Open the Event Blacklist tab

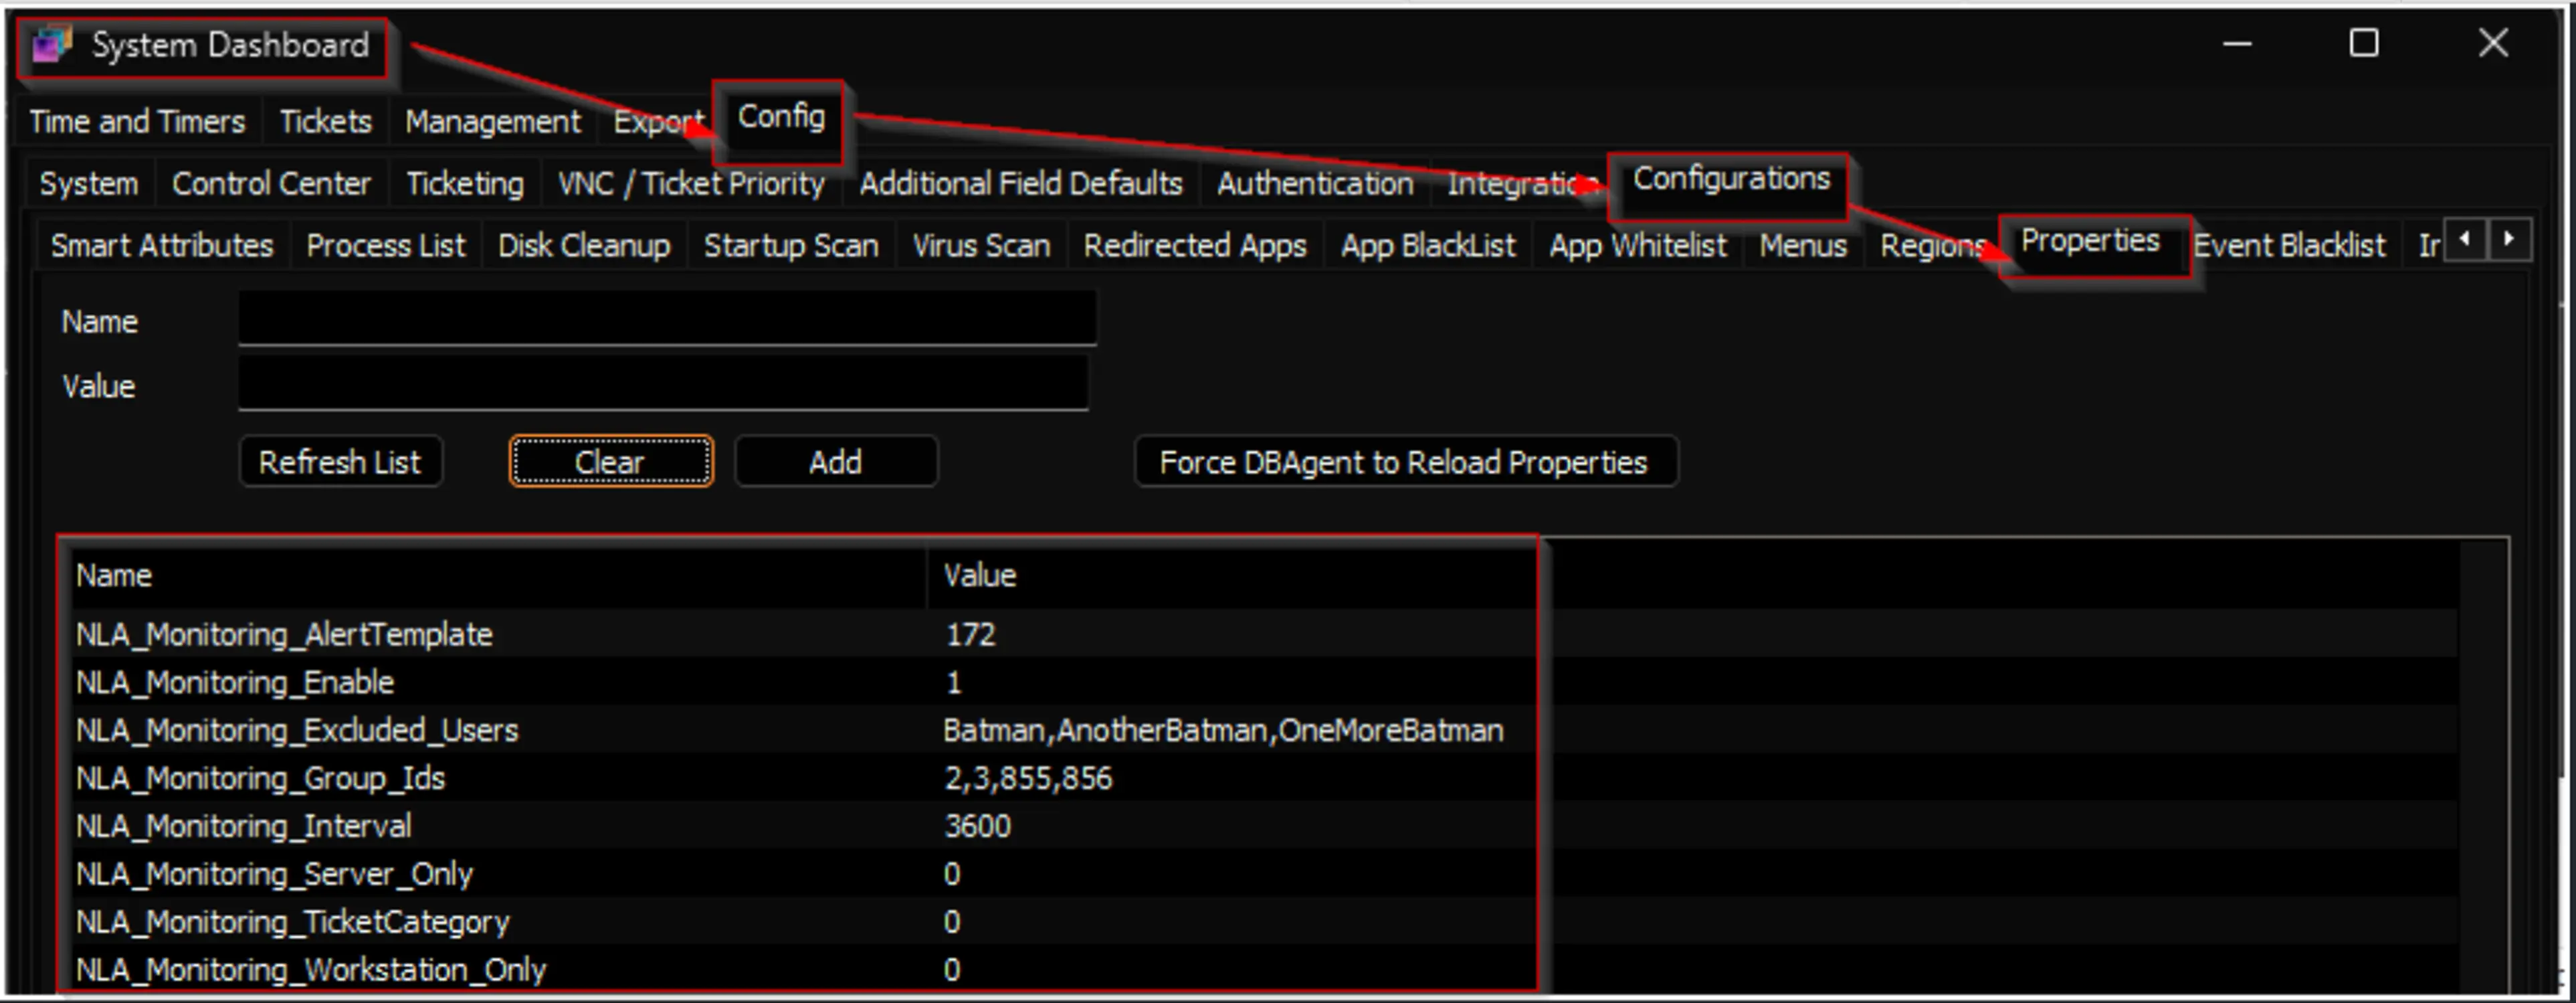(2289, 246)
